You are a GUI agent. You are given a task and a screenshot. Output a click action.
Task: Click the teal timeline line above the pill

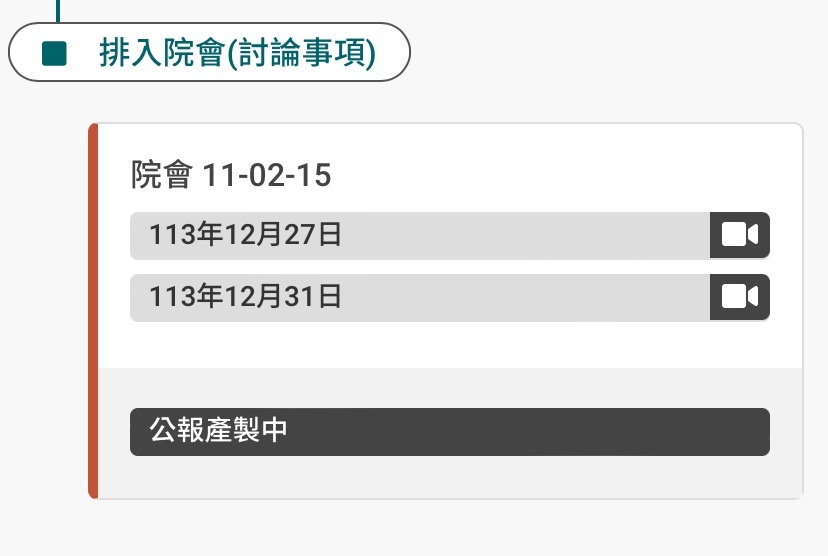pyautogui.click(x=58, y=11)
